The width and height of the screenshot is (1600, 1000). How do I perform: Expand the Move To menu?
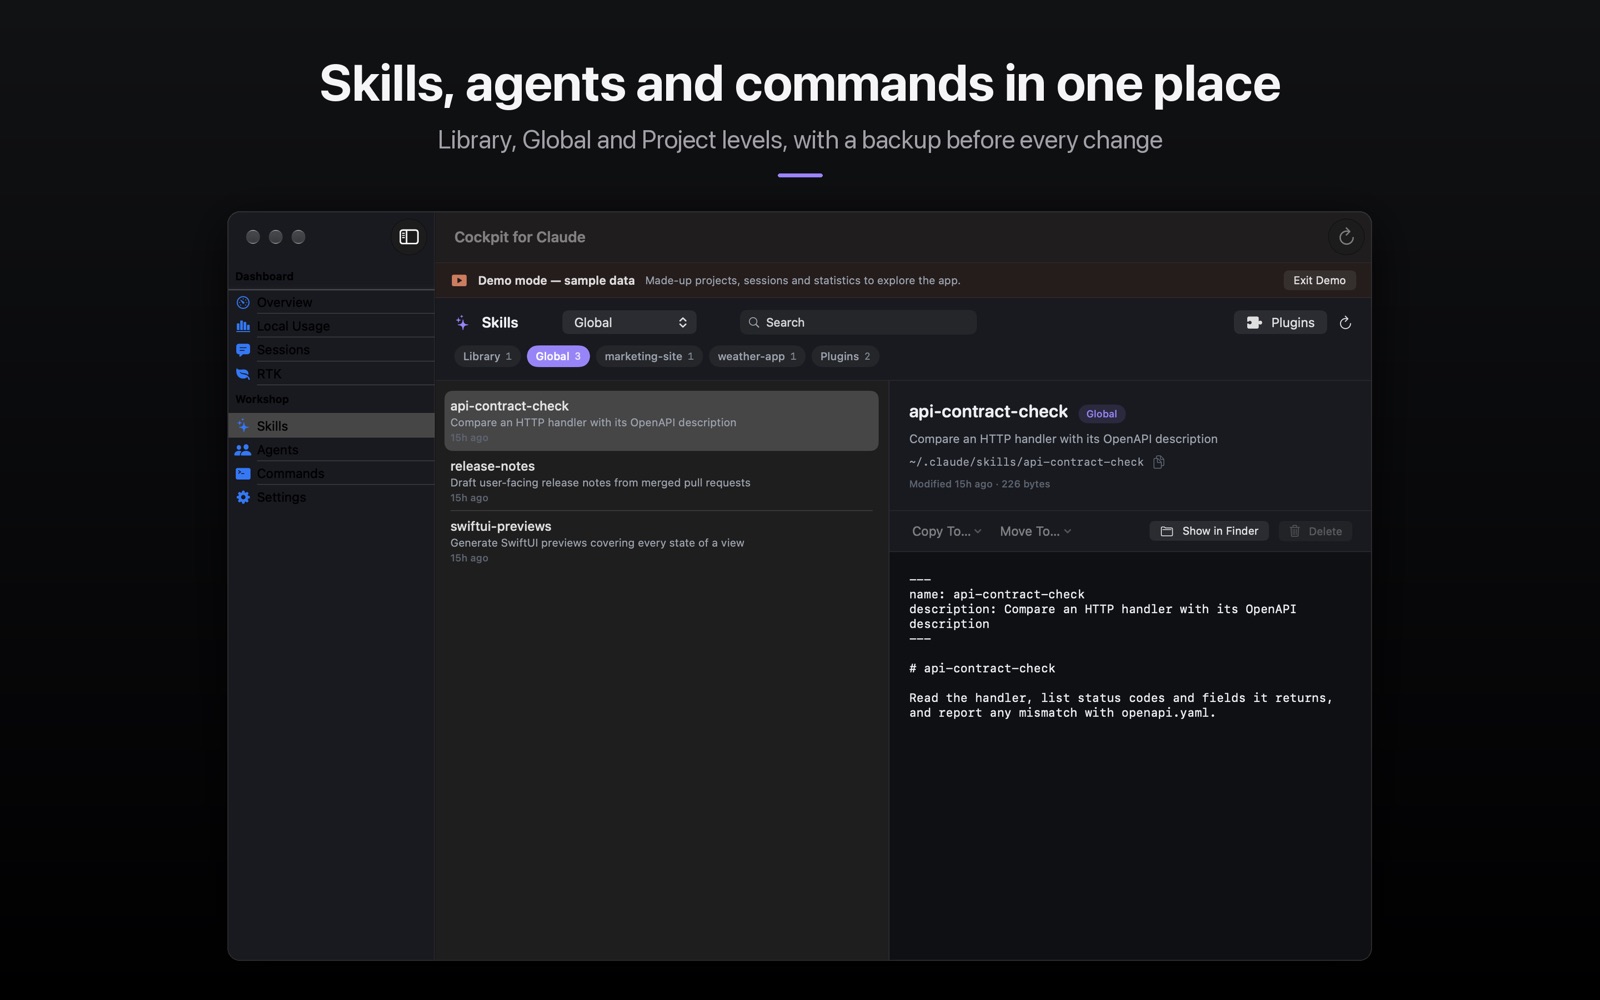click(1035, 531)
